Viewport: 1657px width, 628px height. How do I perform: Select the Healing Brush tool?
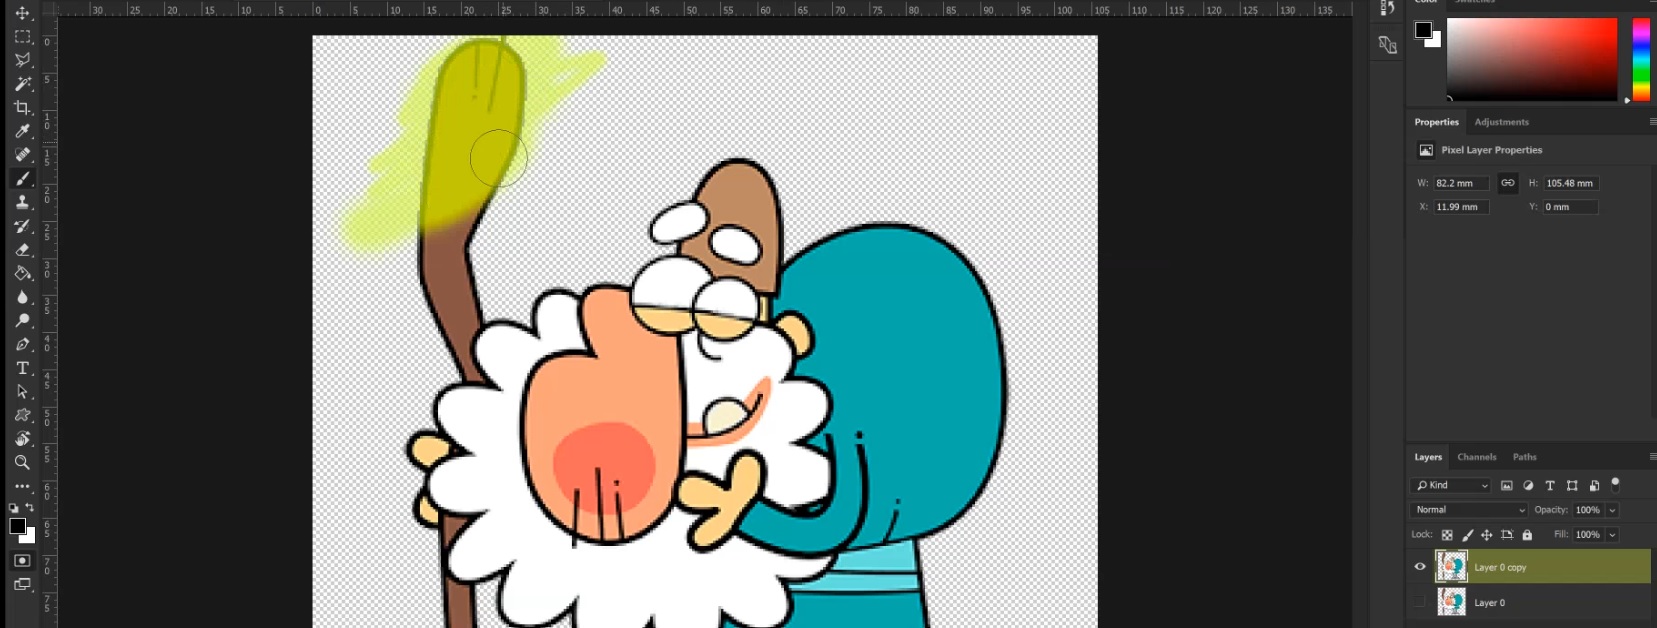(x=22, y=155)
